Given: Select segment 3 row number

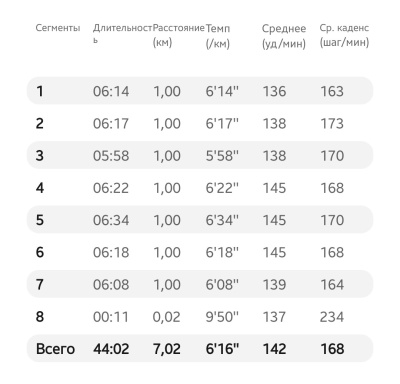Looking at the screenshot, I should click(40, 155).
